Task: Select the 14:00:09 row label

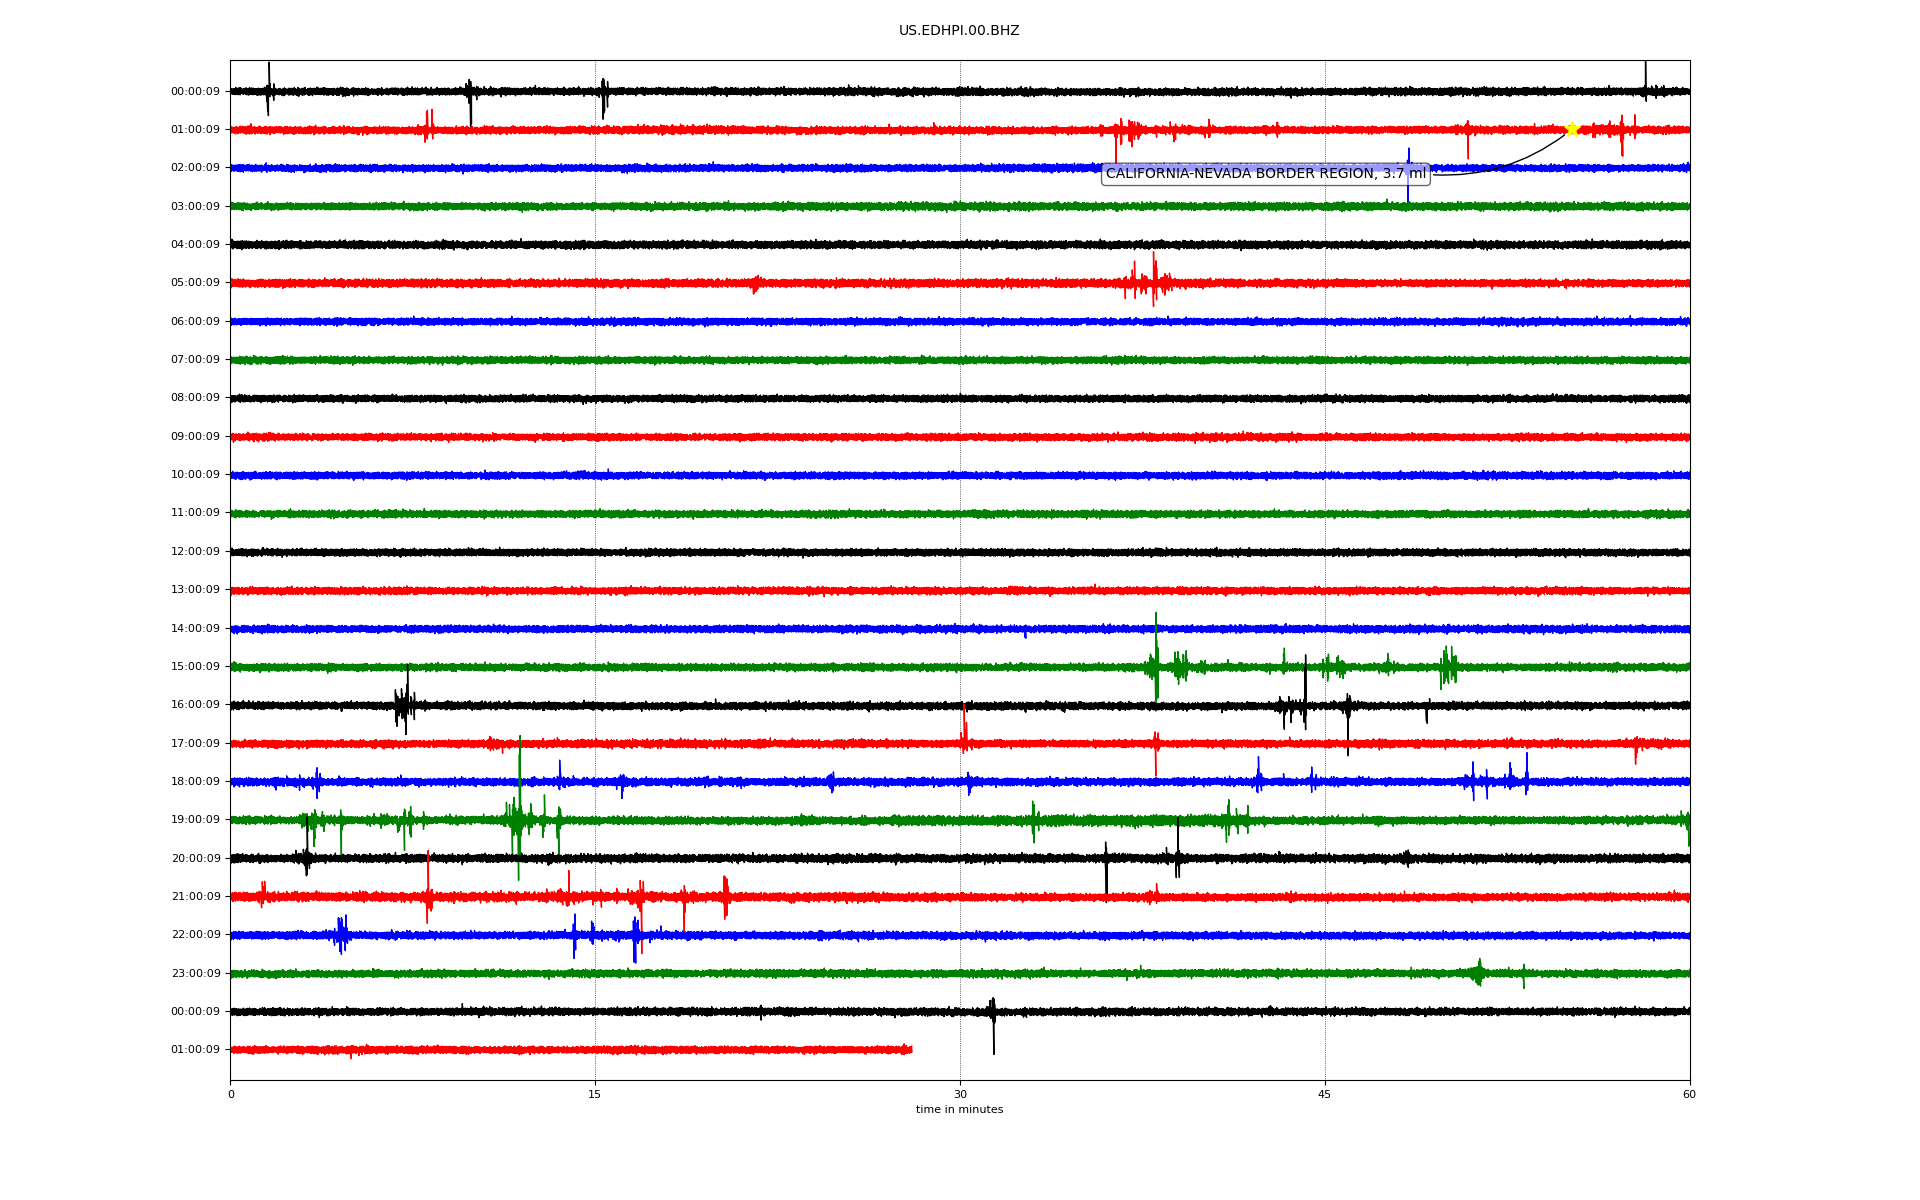Action: click(195, 628)
